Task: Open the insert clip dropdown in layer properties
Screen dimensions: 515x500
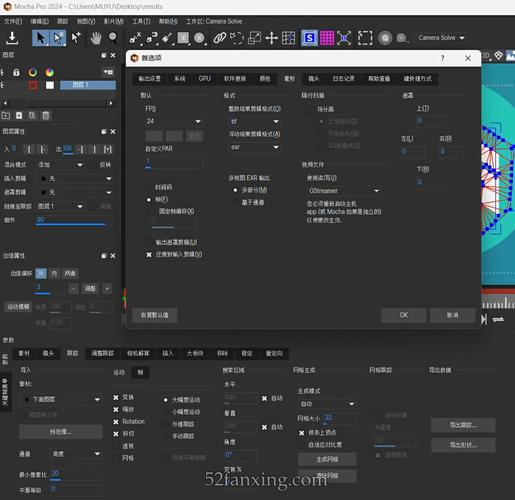Action: coord(75,179)
